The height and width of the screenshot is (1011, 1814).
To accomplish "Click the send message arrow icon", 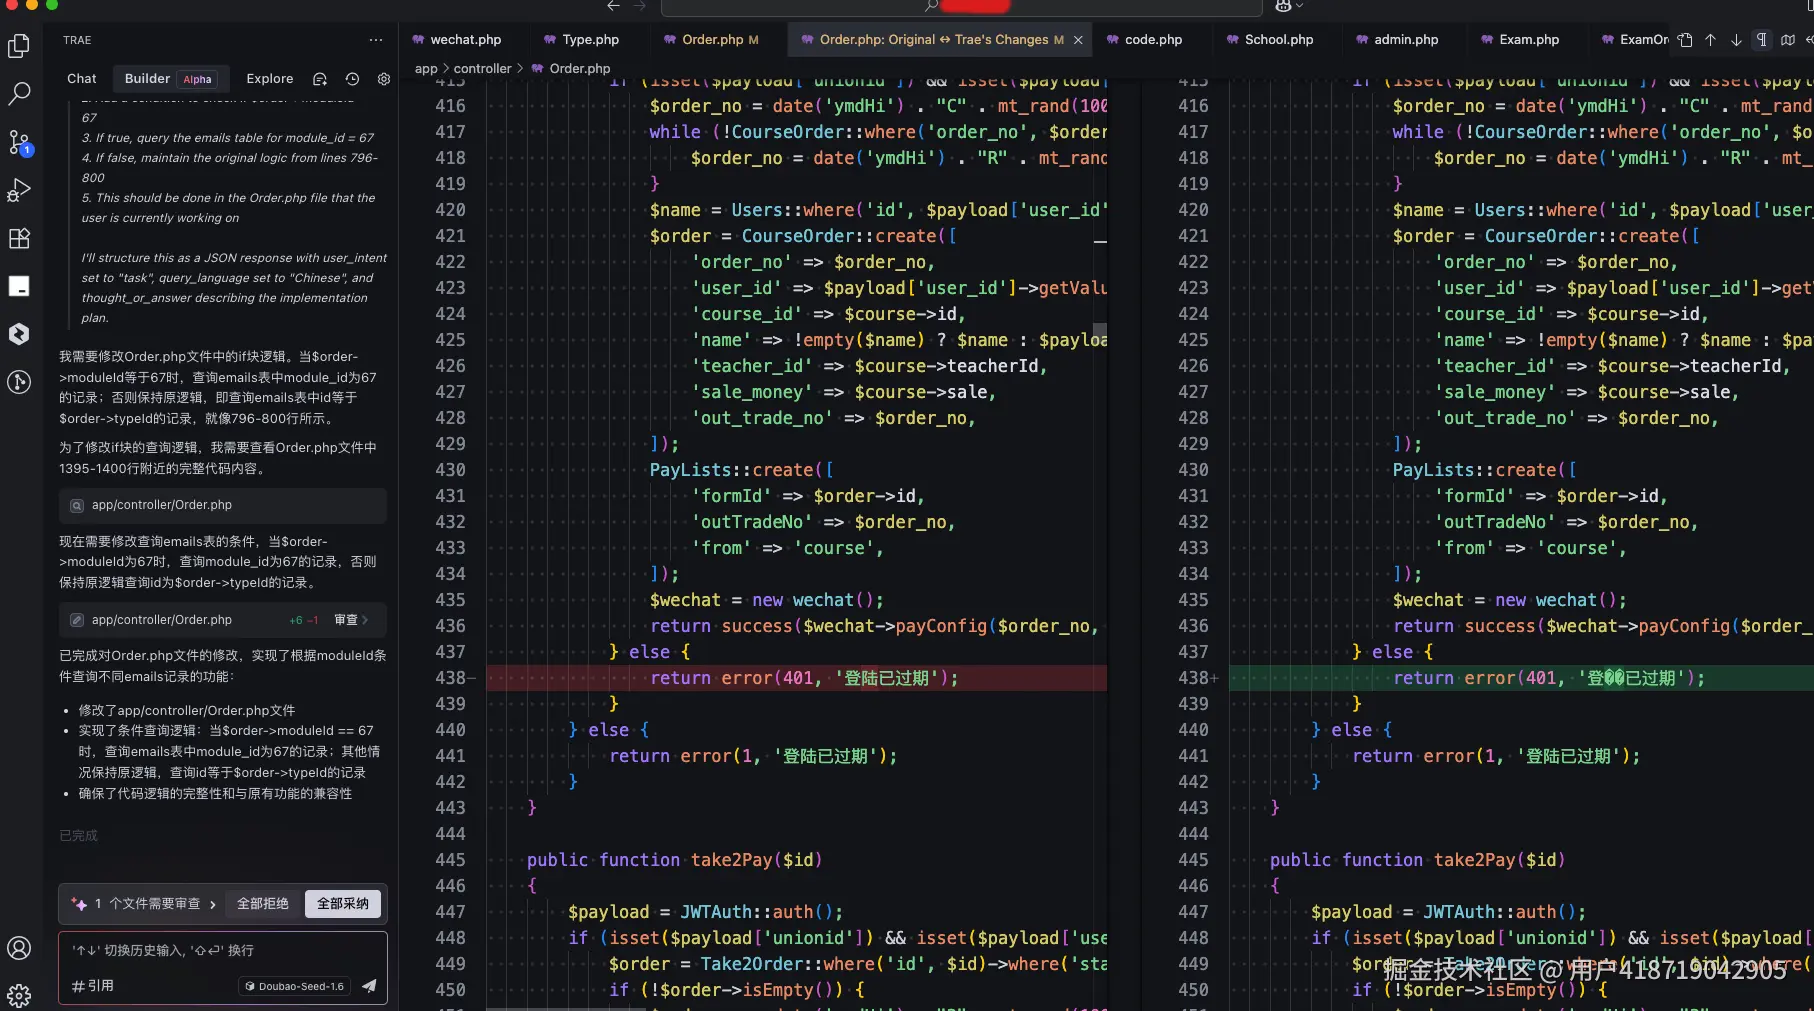I will (369, 986).
